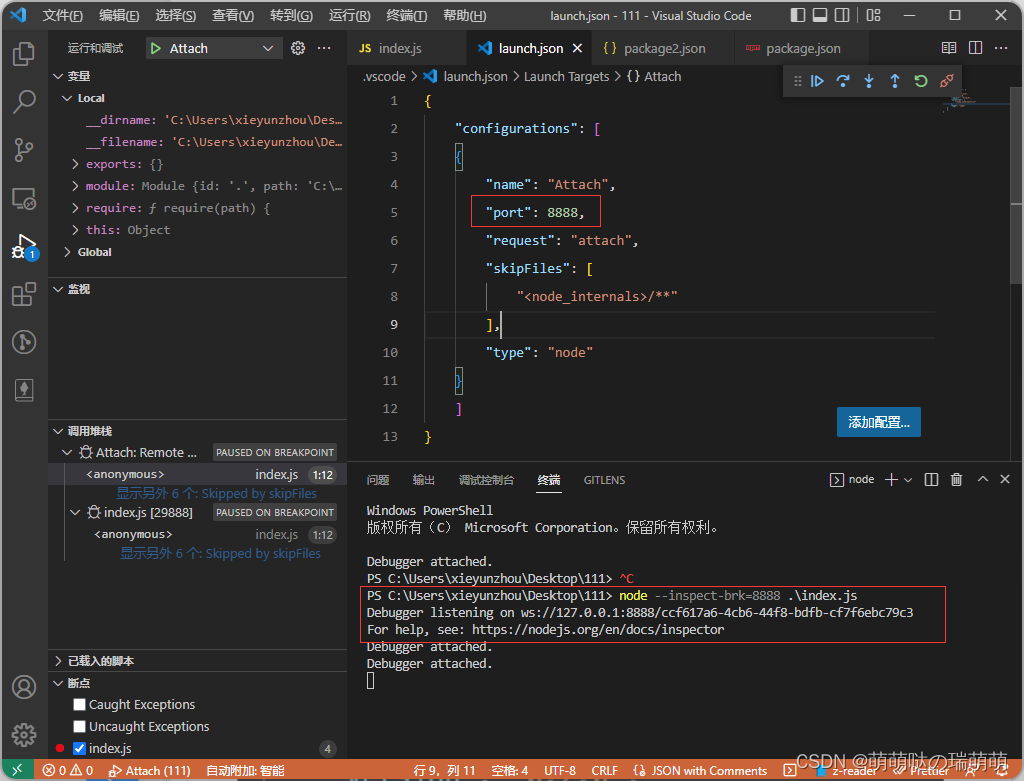
Task: Open the 运行(R) menu
Action: pyautogui.click(x=349, y=16)
